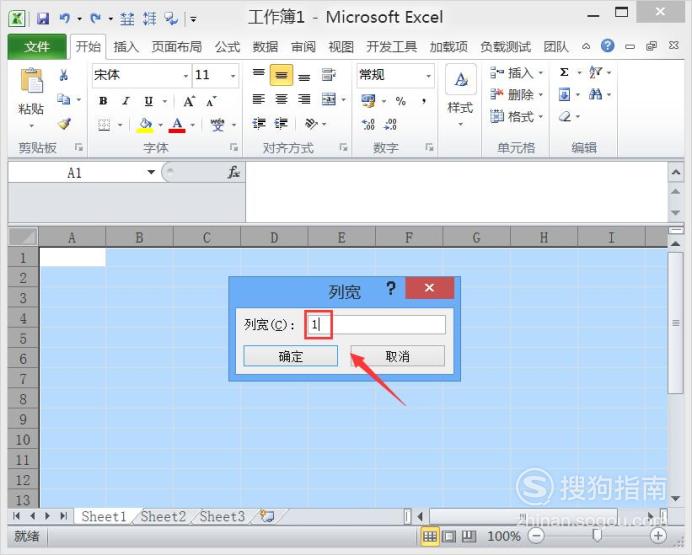The image size is (692, 555).
Task: Switch to the 页面布局 tab
Action: [177, 46]
